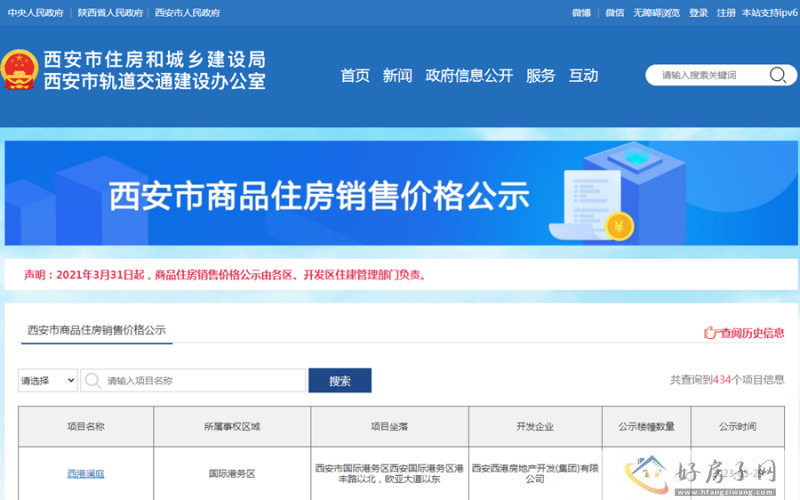The width and height of the screenshot is (800, 500).
Task: Click the 搜索 button
Action: tap(340, 380)
